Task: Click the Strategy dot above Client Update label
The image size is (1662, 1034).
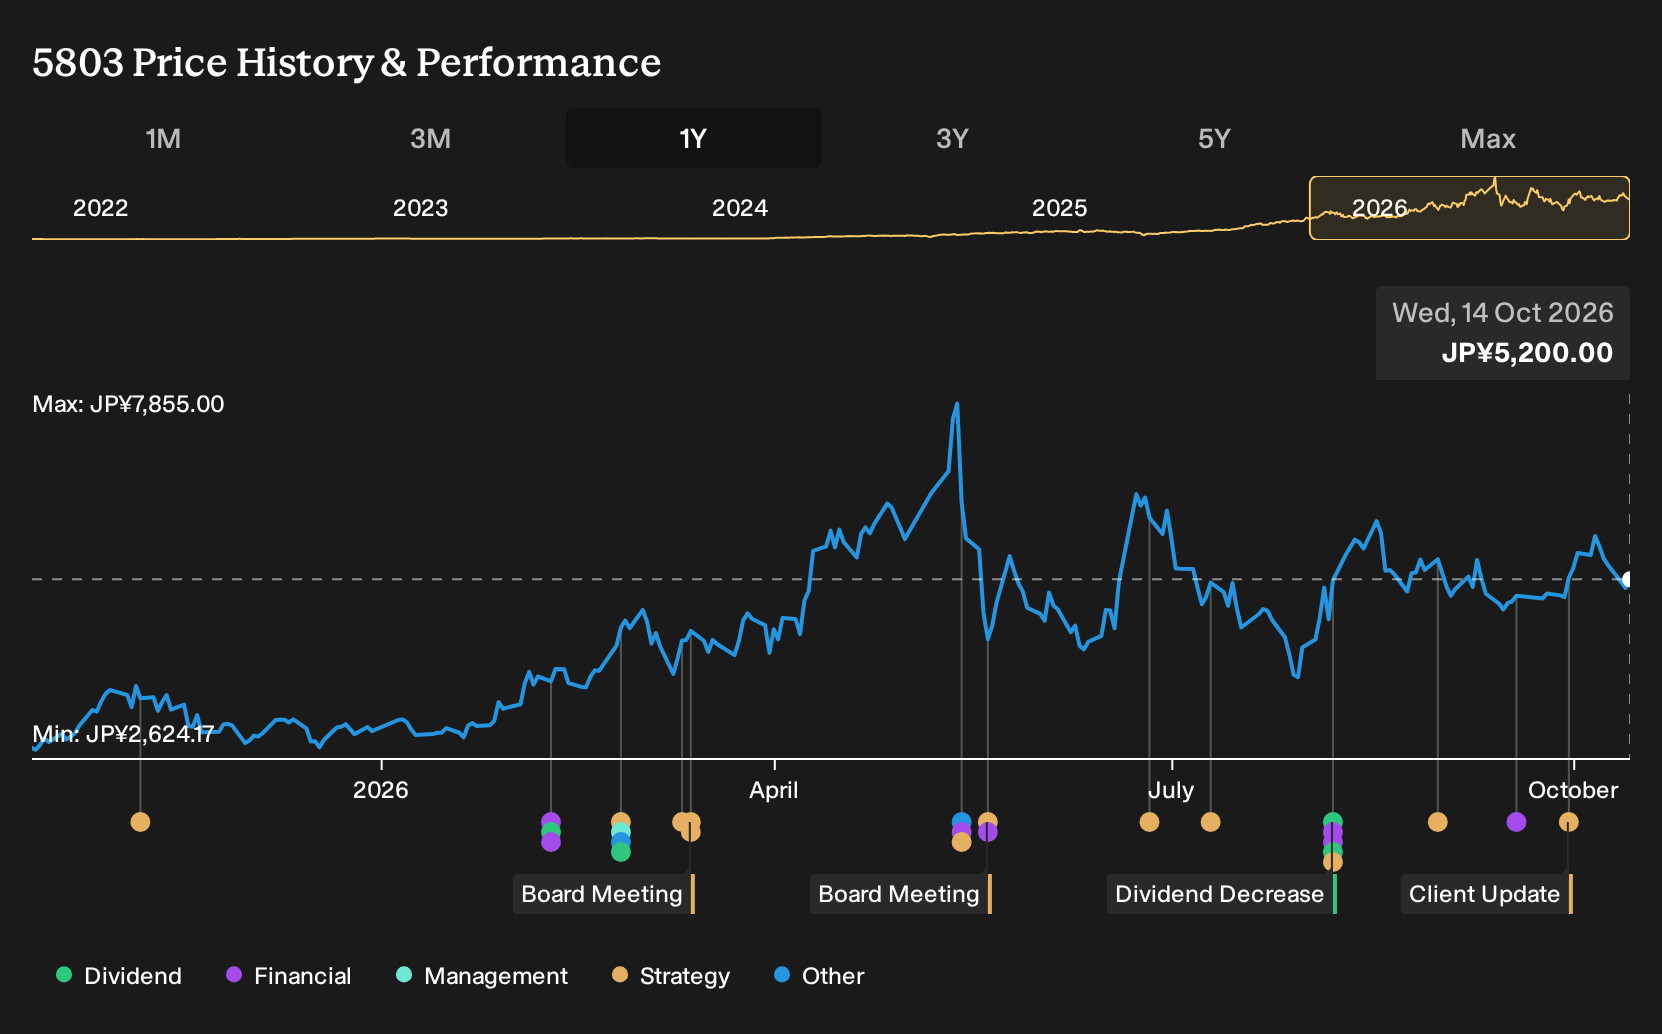Action: (1568, 822)
